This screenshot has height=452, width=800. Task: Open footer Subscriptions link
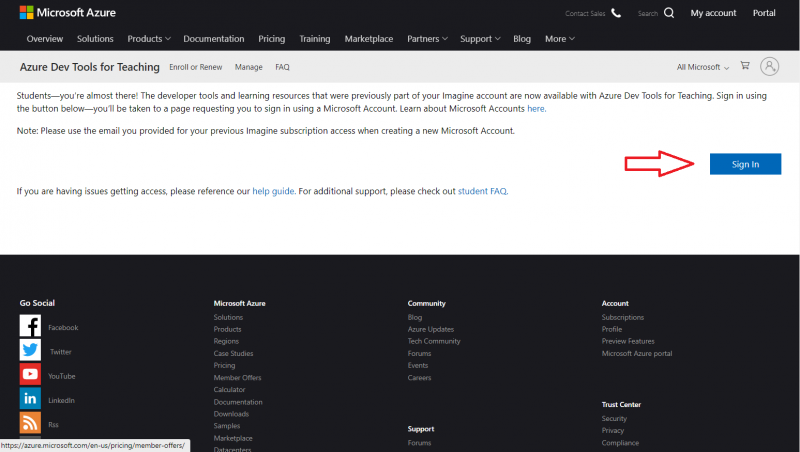pyautogui.click(x=622, y=317)
